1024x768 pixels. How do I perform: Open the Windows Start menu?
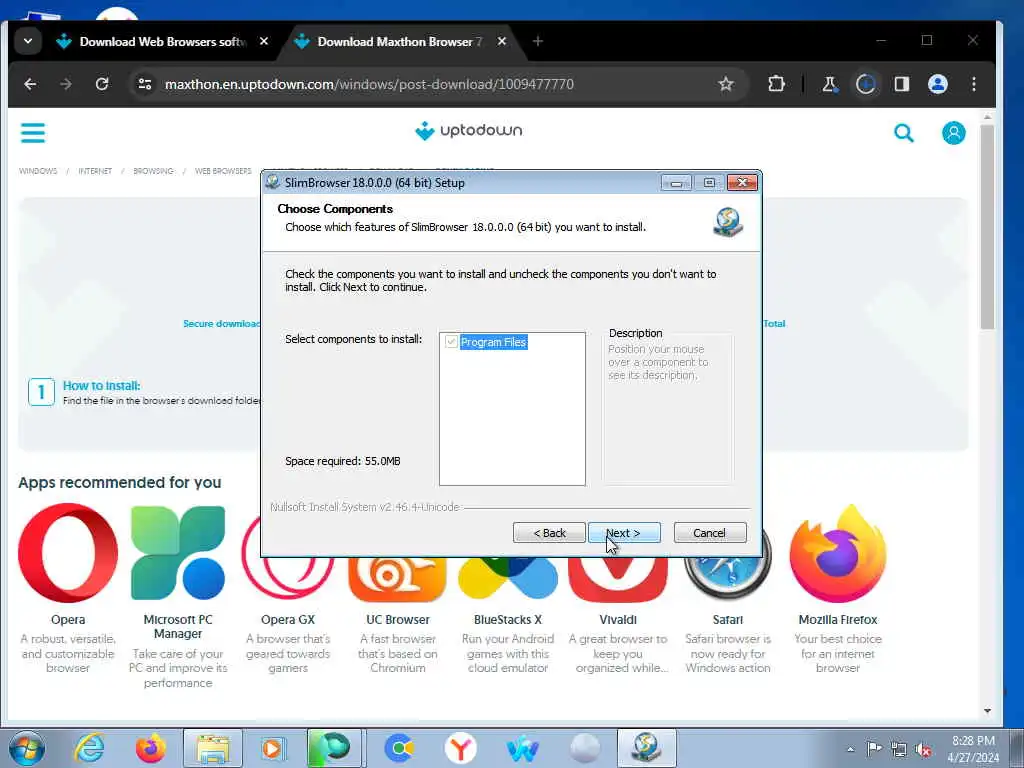pyautogui.click(x=27, y=748)
